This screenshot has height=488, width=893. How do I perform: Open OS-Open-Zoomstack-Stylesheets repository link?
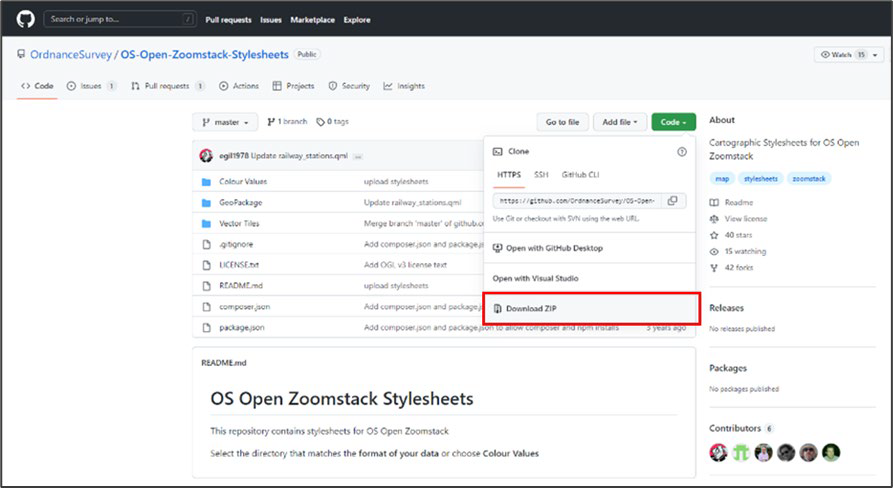tap(204, 55)
